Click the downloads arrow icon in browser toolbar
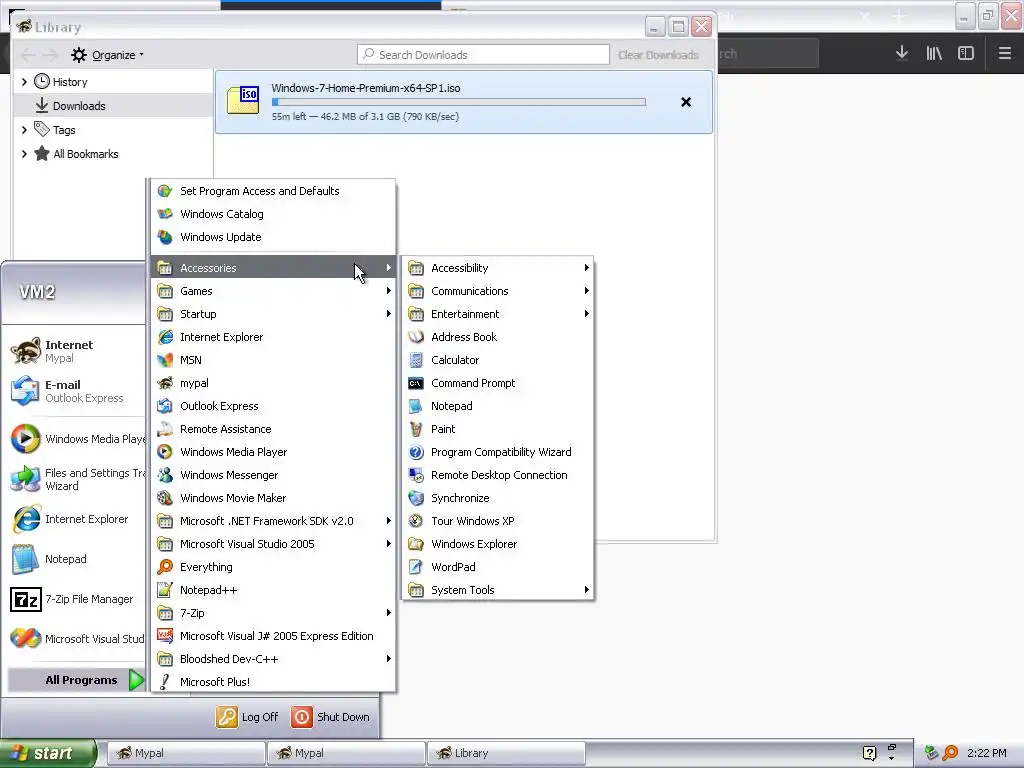This screenshot has width=1024, height=768. pyautogui.click(x=902, y=53)
